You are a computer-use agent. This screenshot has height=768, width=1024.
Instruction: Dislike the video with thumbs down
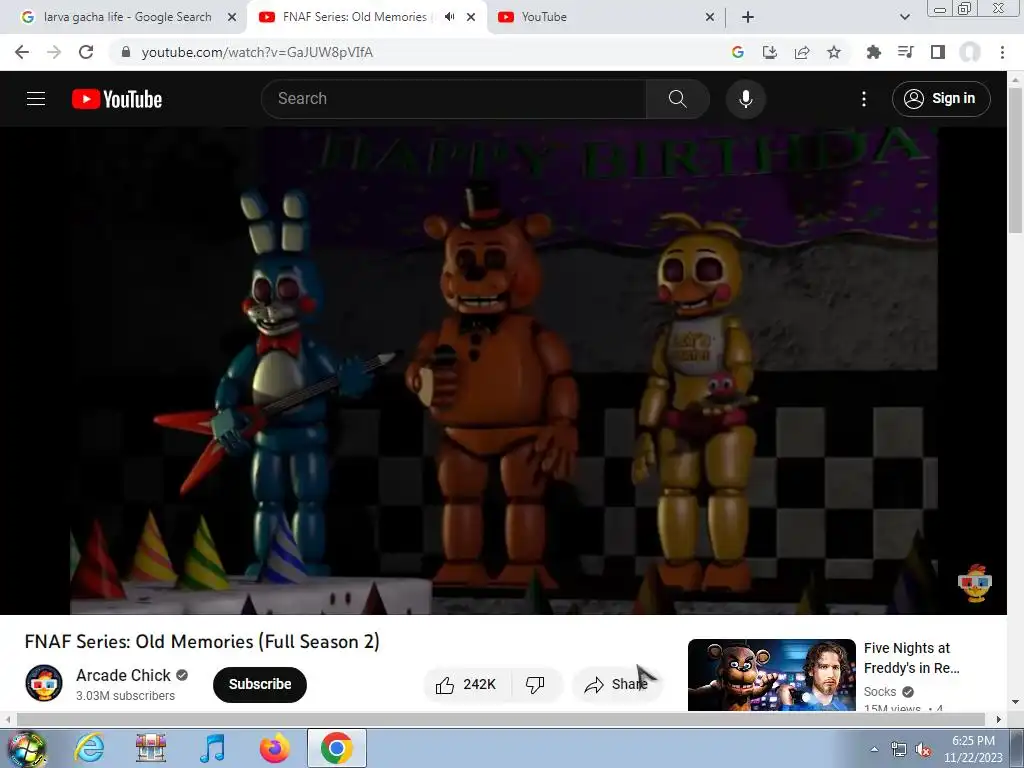coord(536,684)
